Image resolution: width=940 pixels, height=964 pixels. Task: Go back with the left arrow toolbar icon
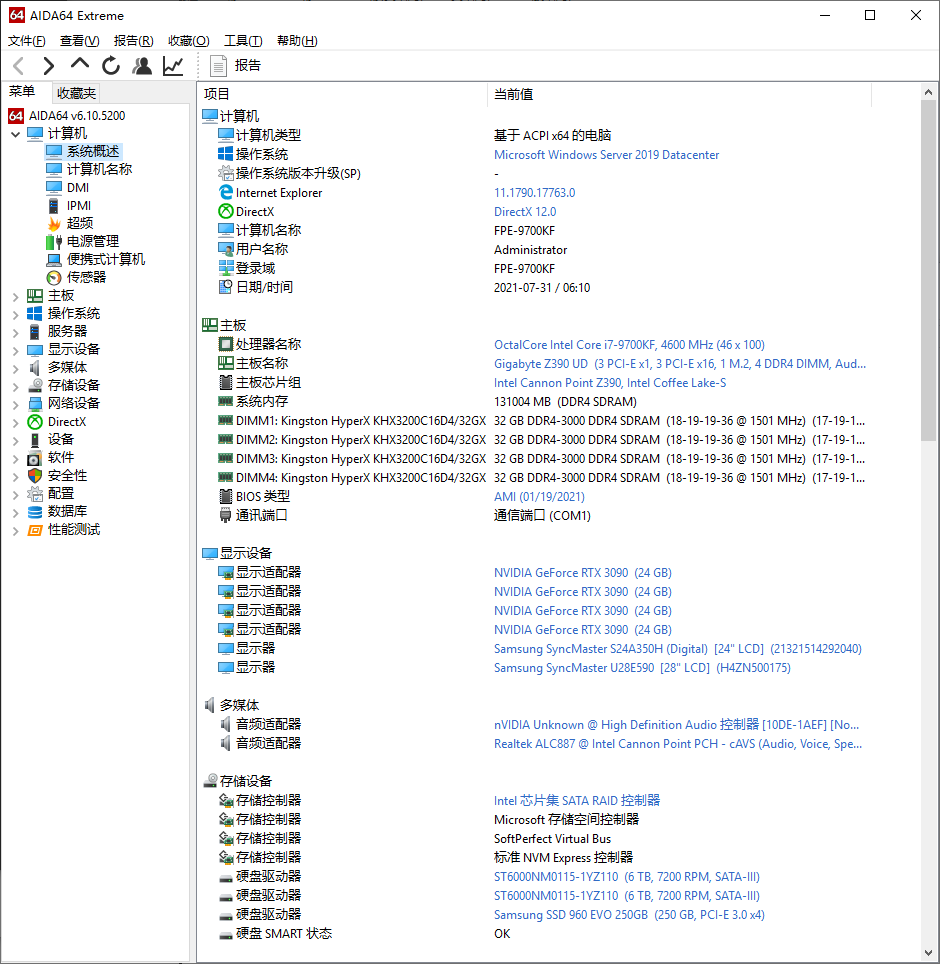(19, 66)
